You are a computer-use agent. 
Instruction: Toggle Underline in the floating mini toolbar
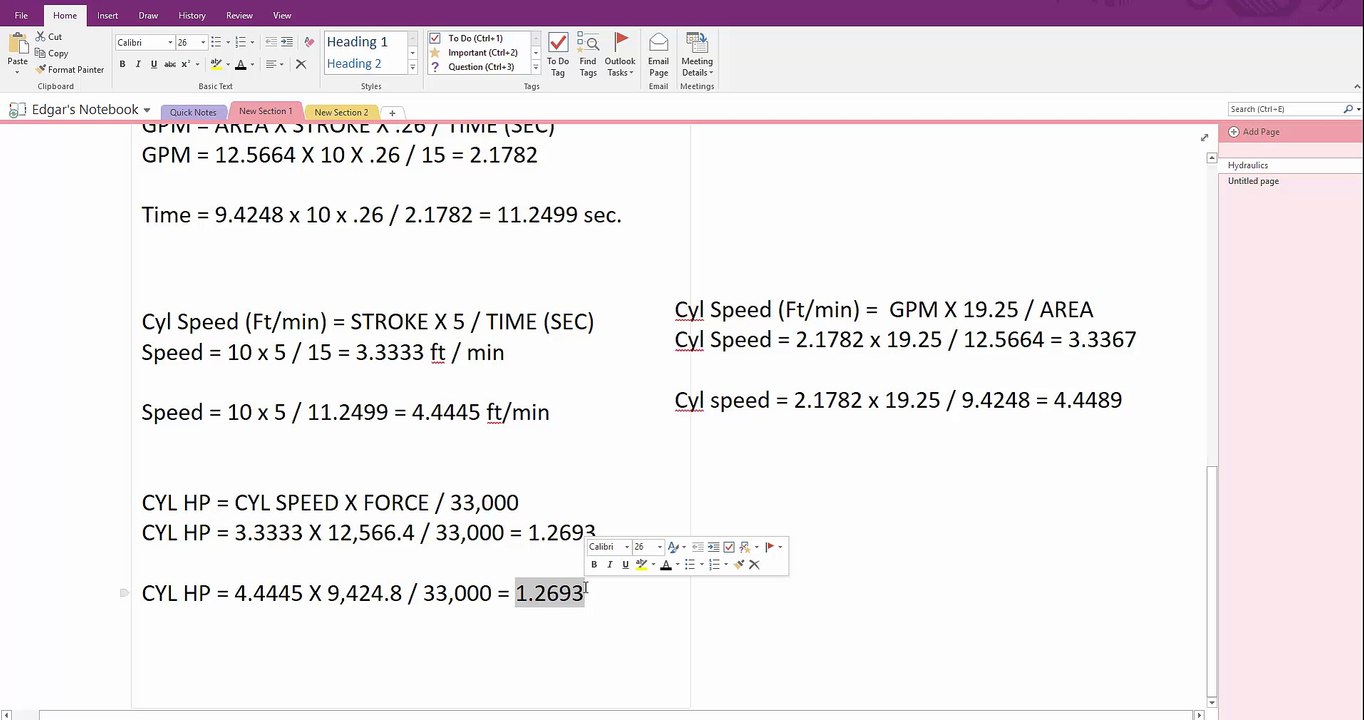click(x=625, y=565)
